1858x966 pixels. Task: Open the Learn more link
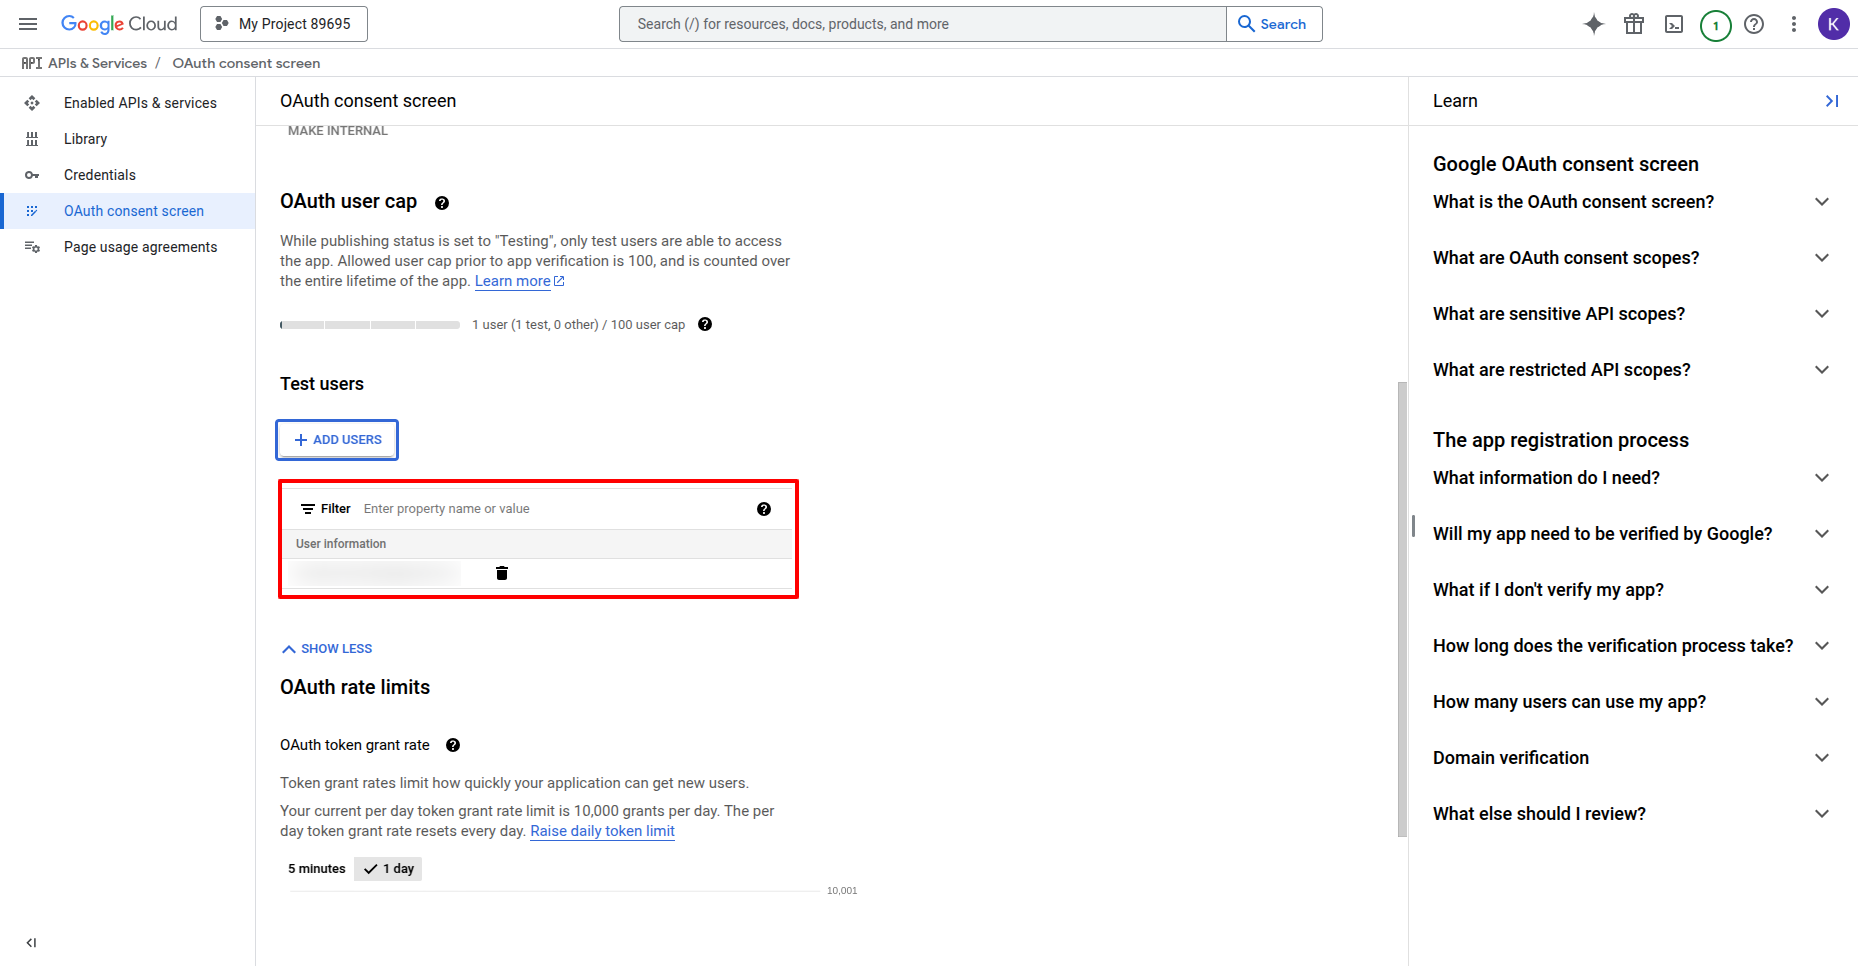[x=519, y=281]
